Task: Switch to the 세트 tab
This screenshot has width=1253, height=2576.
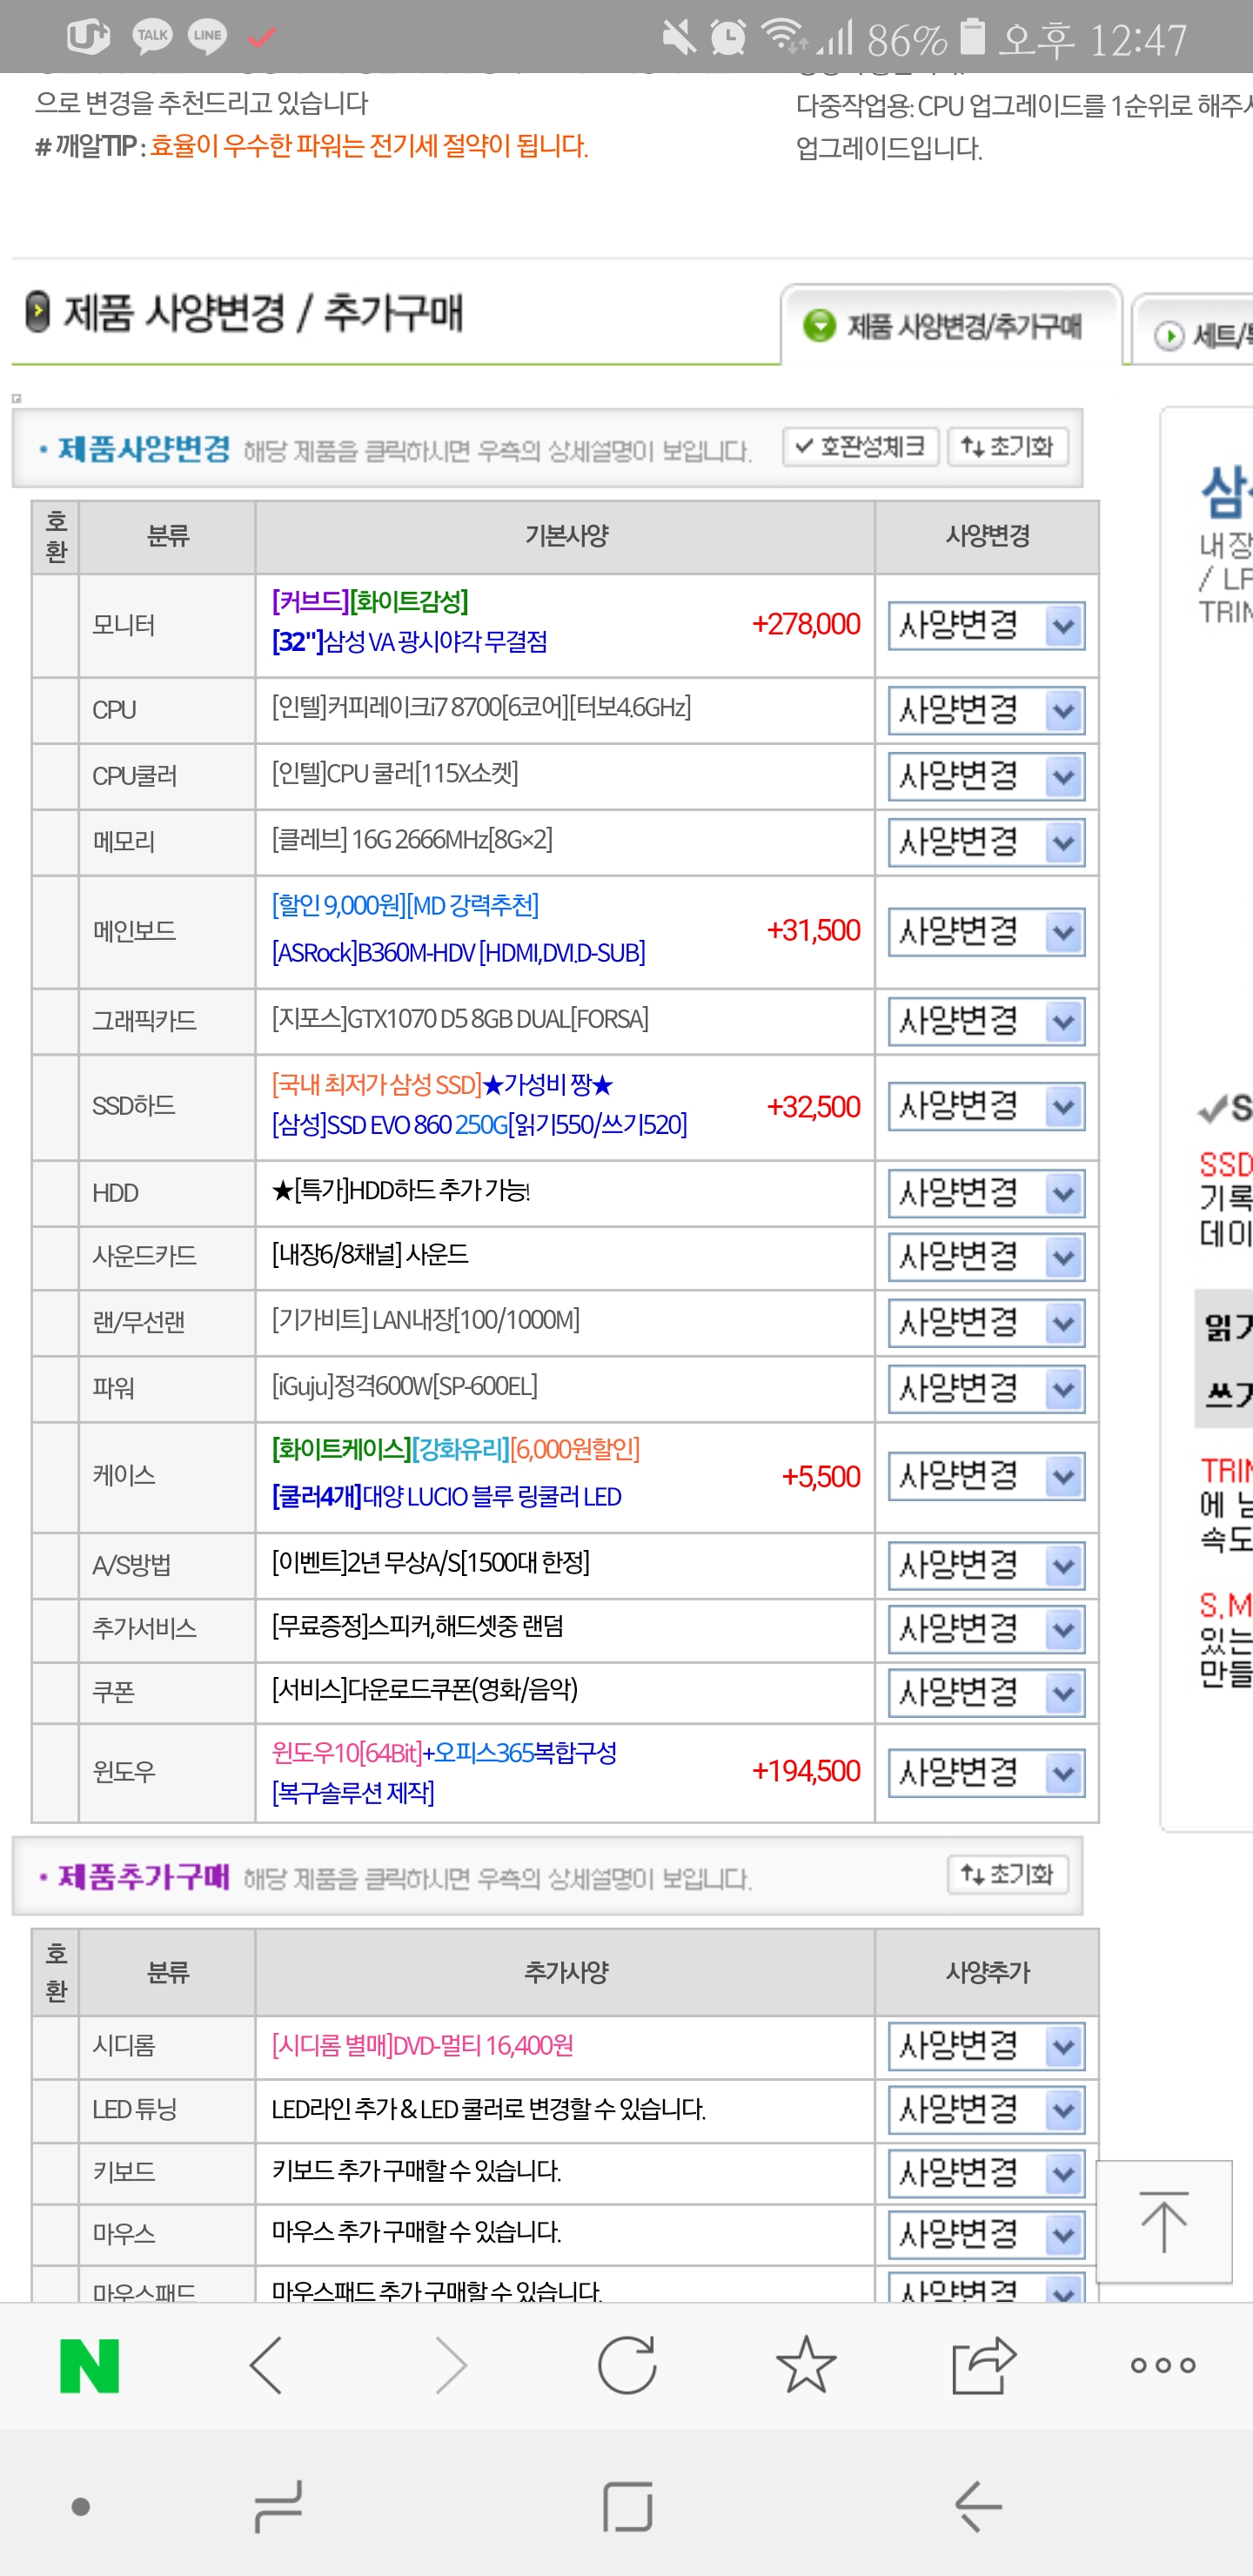Action: point(1194,334)
